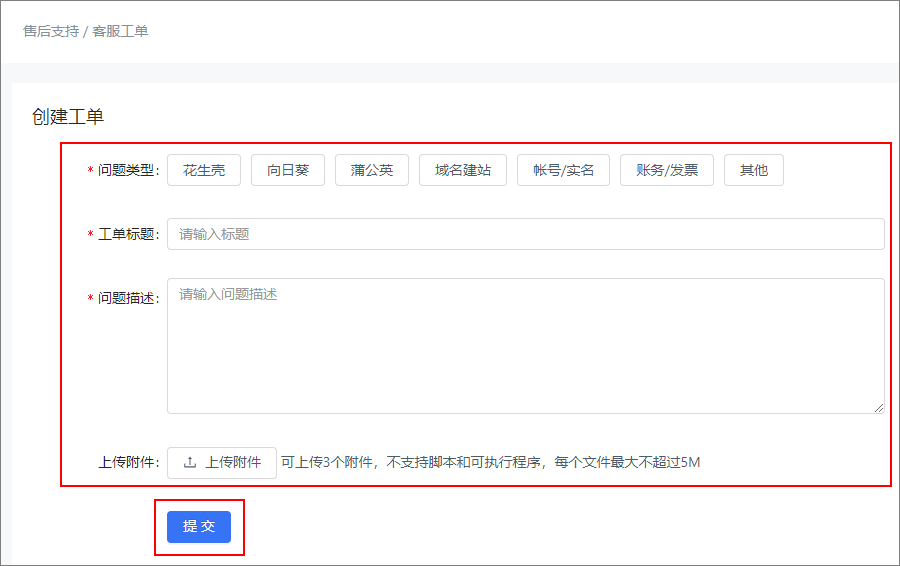The height and width of the screenshot is (566, 900).
Task: Select 其他 problem type
Action: coord(754,170)
